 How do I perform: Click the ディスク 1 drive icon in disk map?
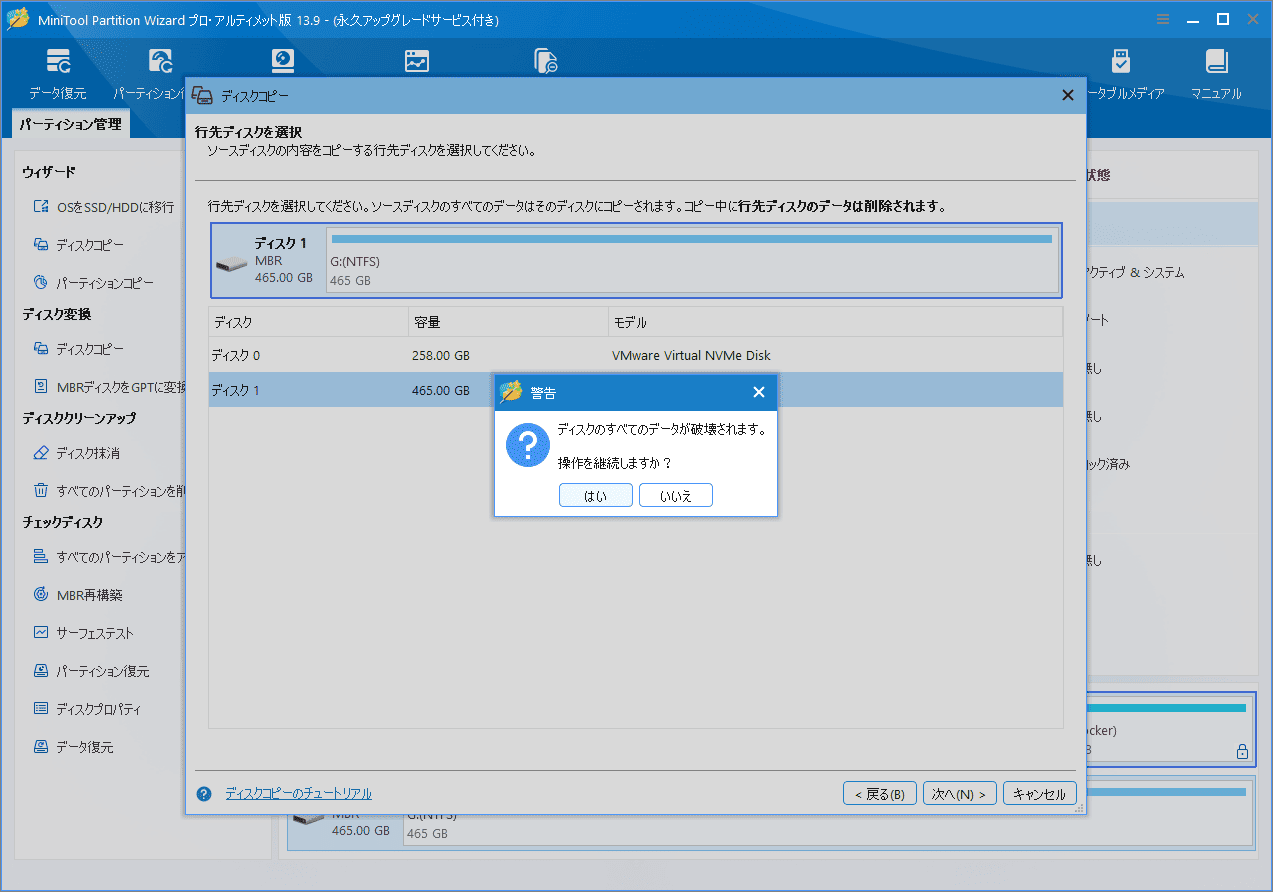231,265
